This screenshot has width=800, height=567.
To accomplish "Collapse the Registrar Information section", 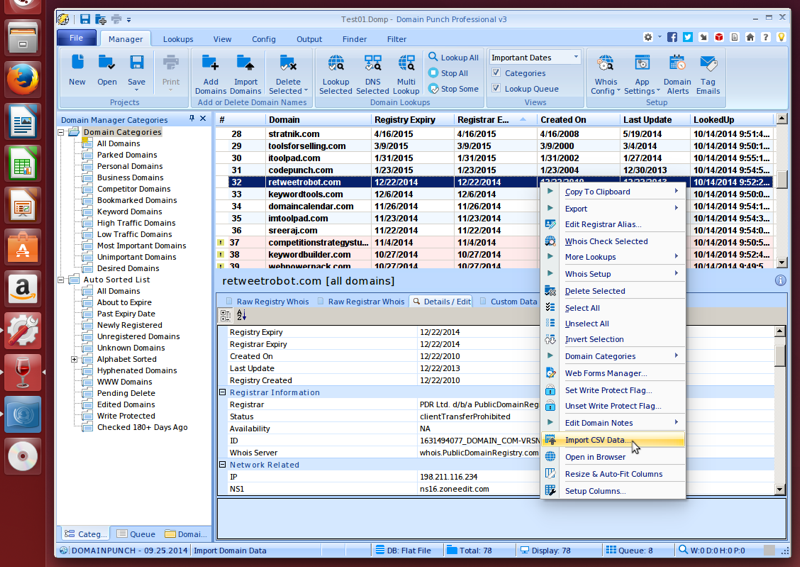I will pyautogui.click(x=222, y=392).
